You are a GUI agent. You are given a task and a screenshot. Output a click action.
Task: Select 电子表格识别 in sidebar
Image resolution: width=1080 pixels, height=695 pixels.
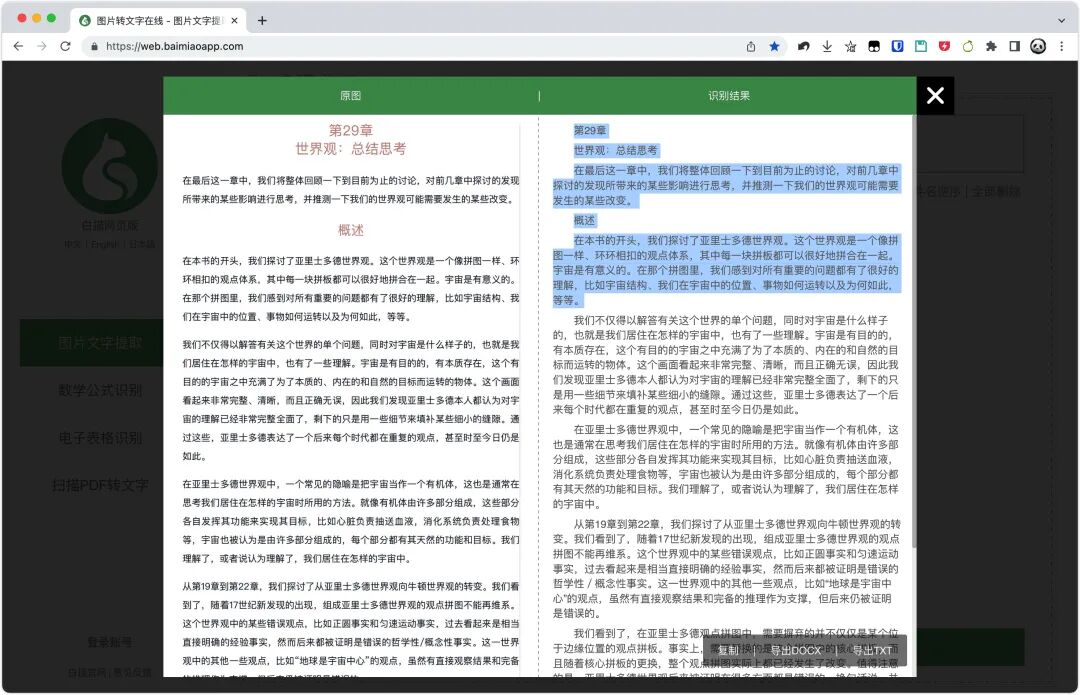100,437
